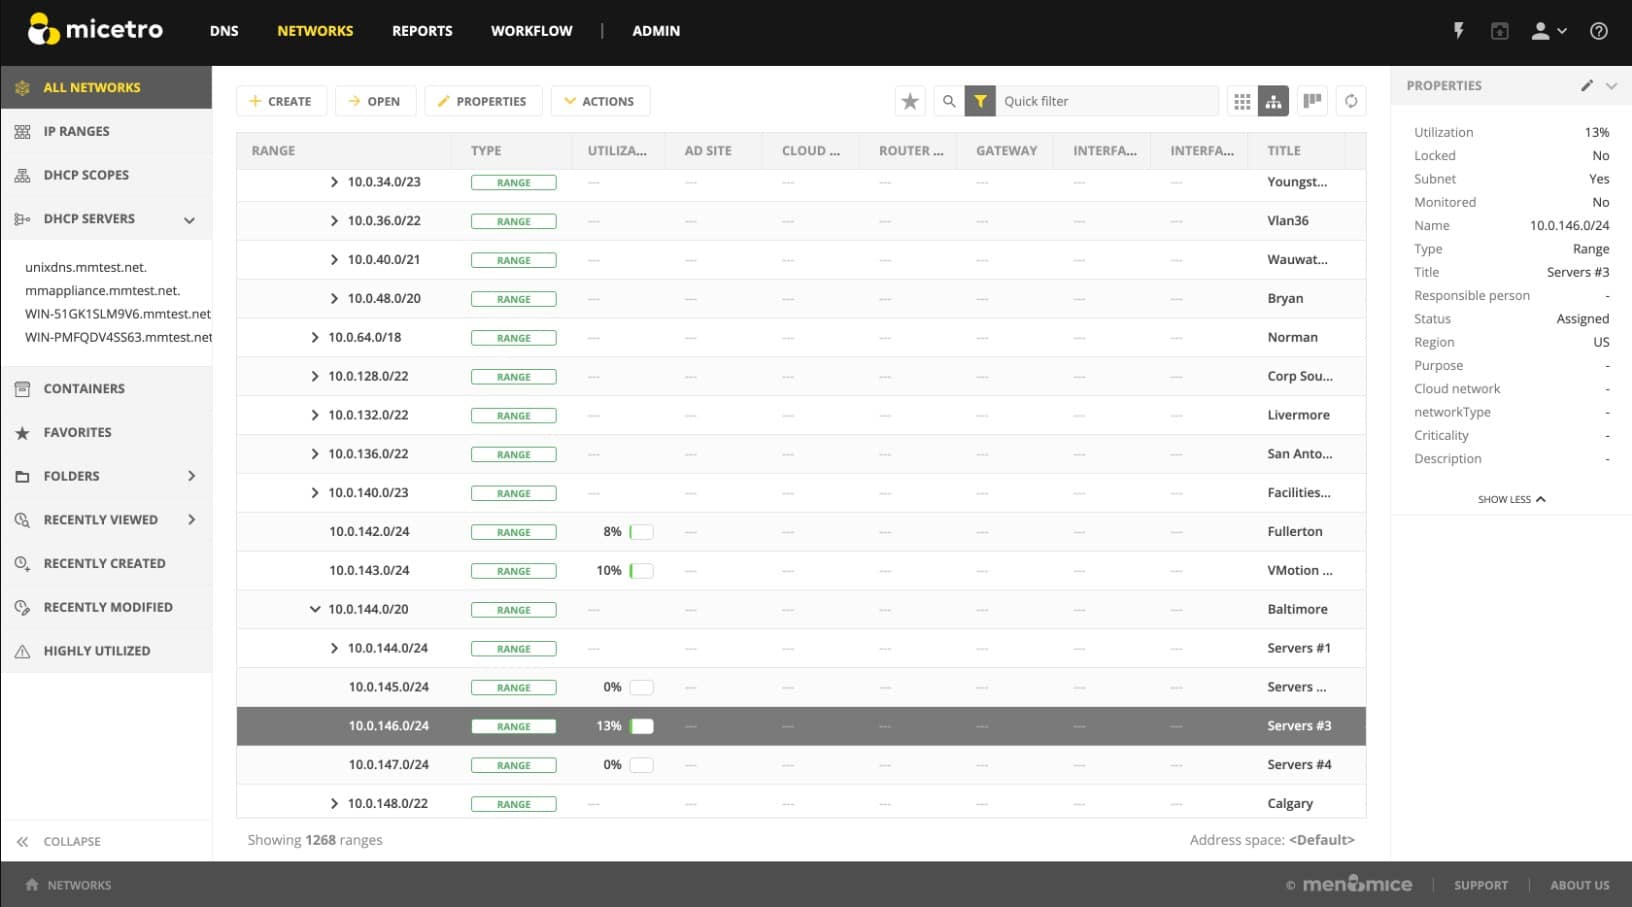Toggle hierarchical tree view button
This screenshot has height=907, width=1632.
1273,101
